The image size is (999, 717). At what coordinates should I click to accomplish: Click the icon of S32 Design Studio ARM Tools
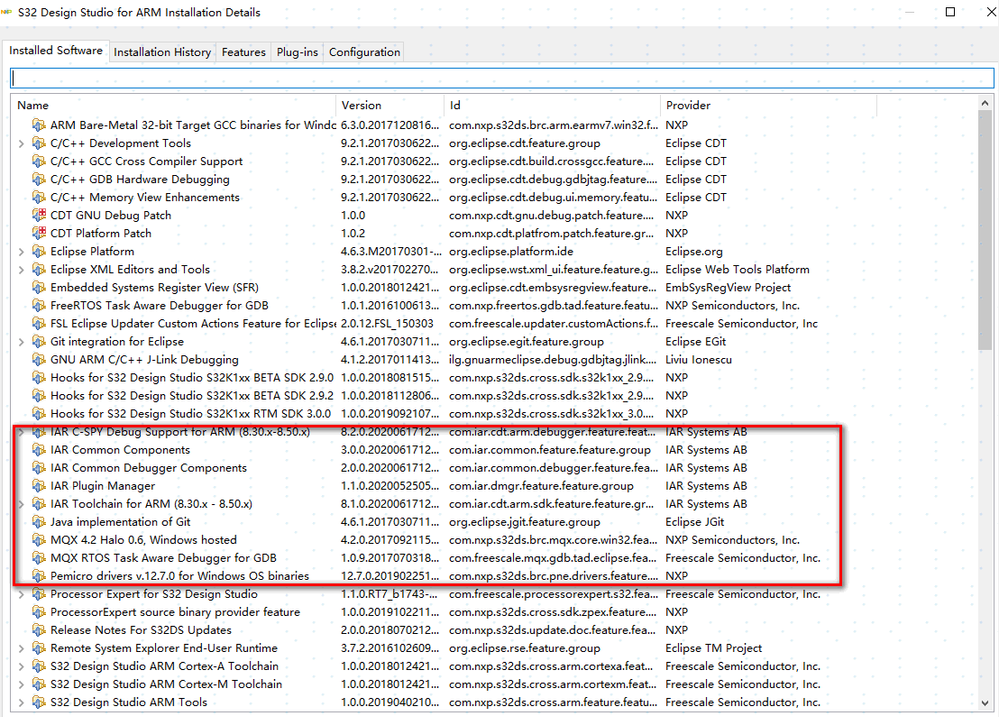click(39, 702)
